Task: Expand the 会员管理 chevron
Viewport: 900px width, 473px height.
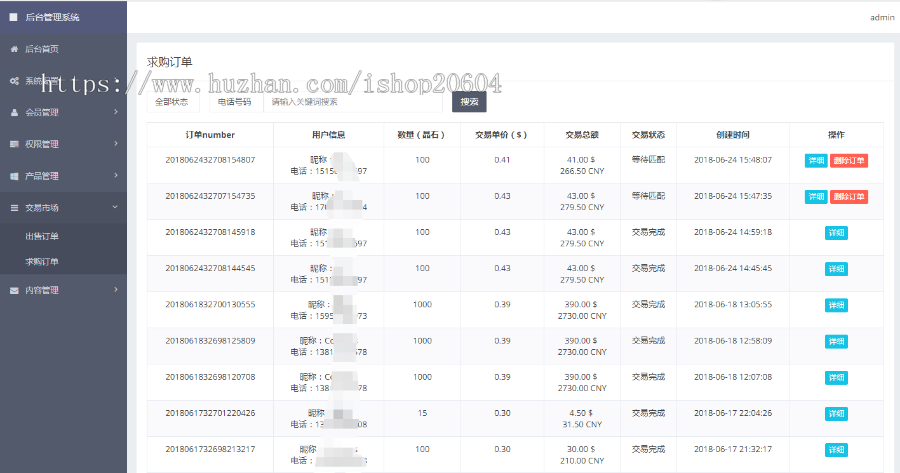Action: coord(116,112)
